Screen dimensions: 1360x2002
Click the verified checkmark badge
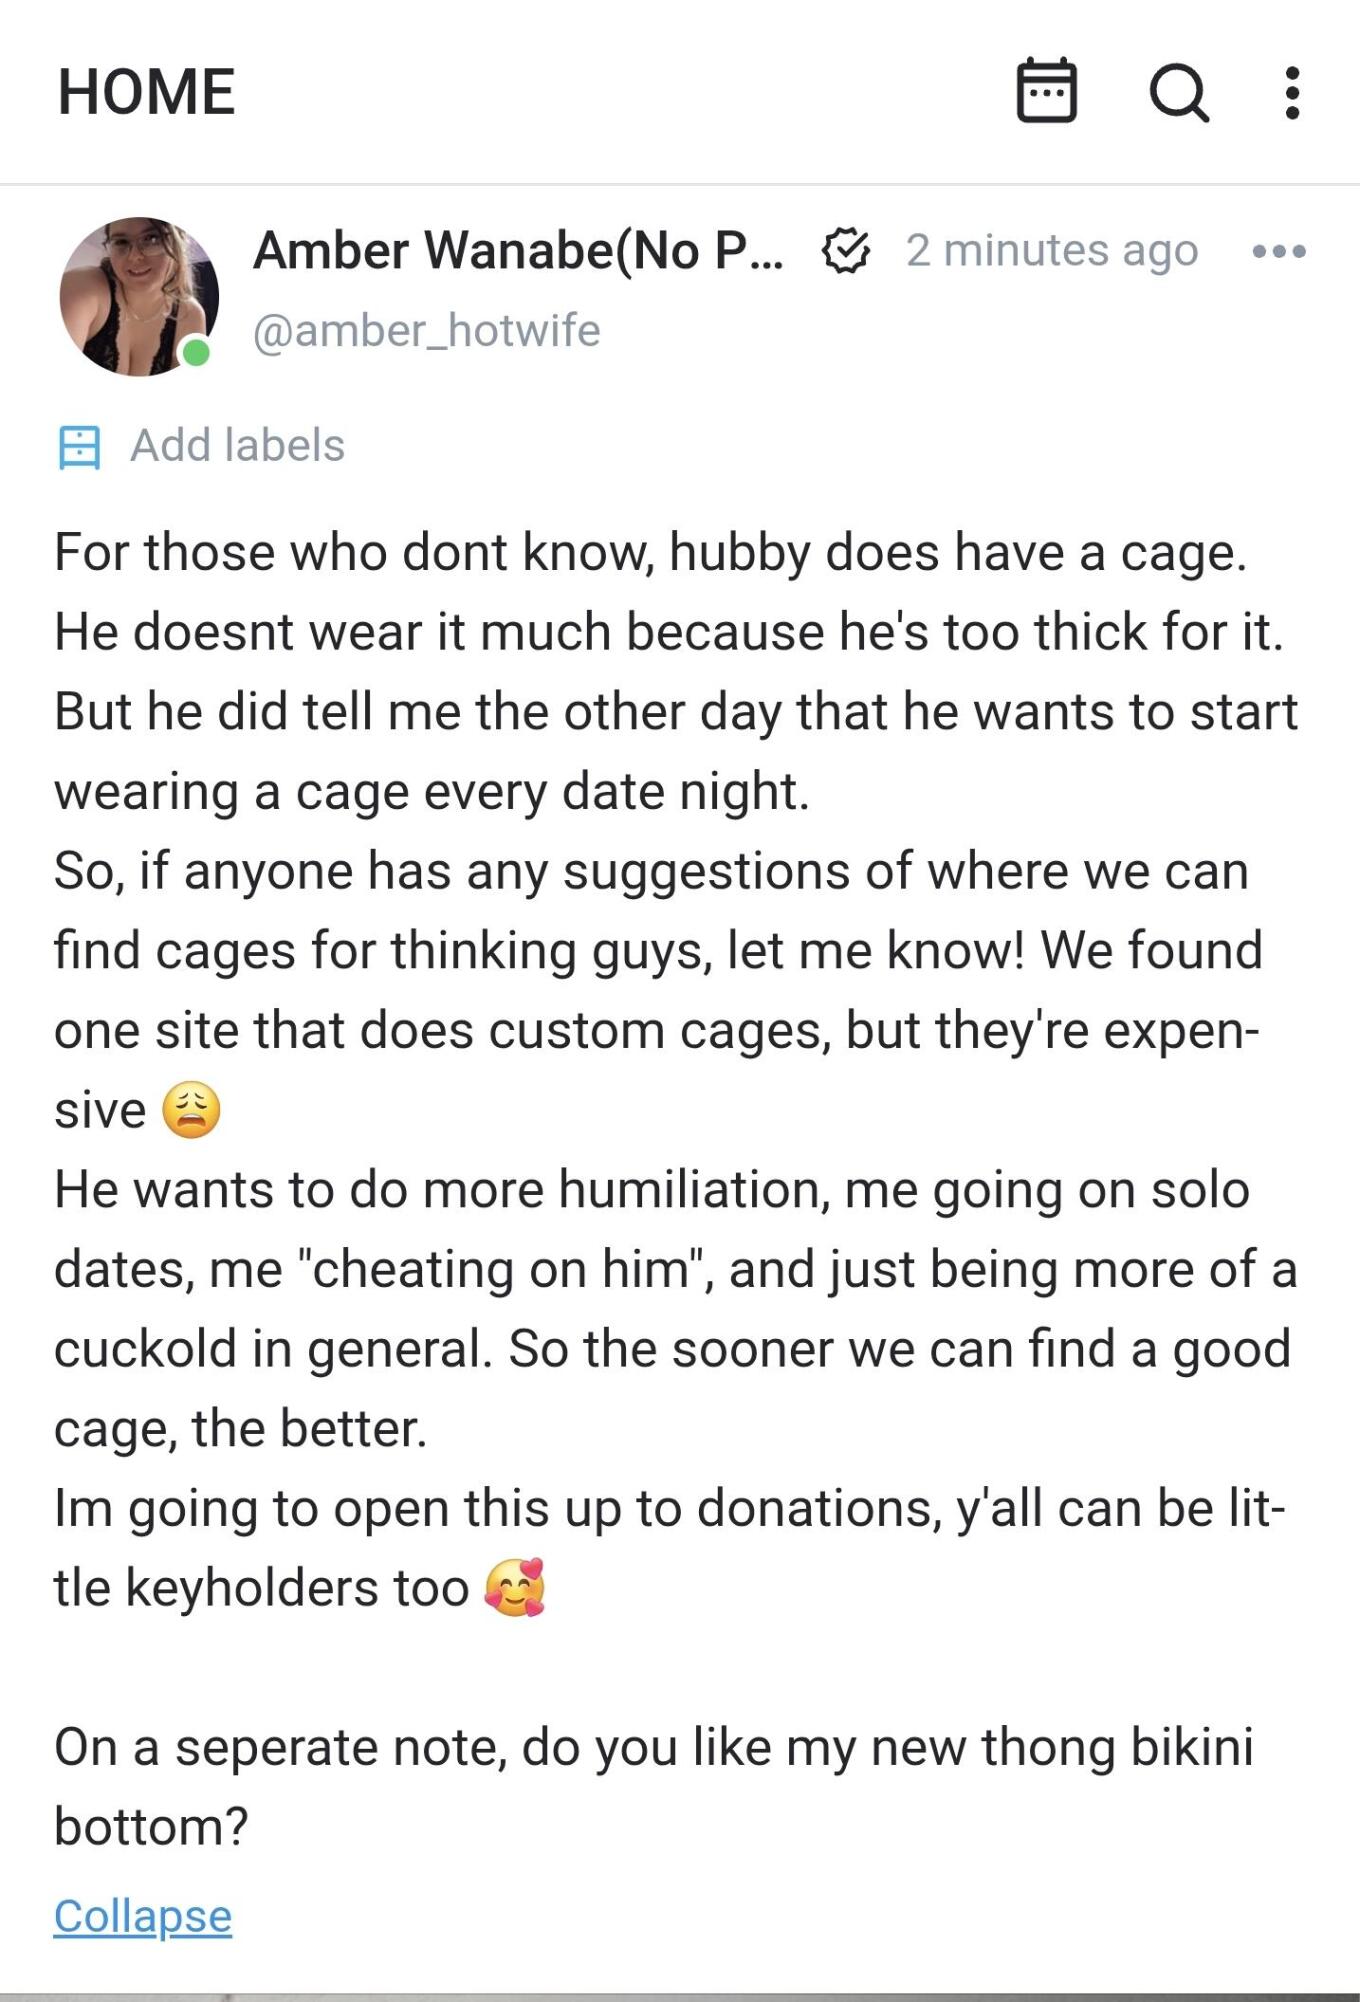coord(845,251)
